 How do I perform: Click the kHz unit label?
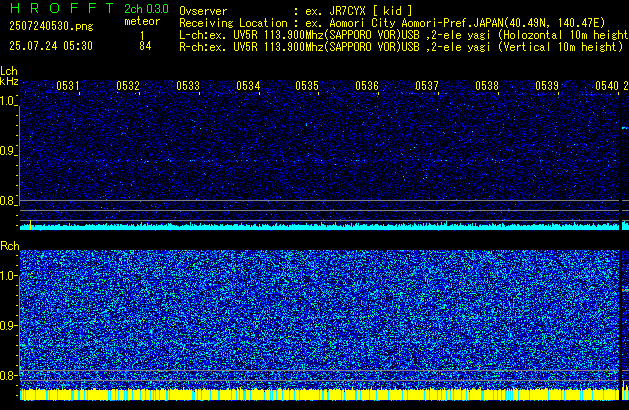pos(9,81)
